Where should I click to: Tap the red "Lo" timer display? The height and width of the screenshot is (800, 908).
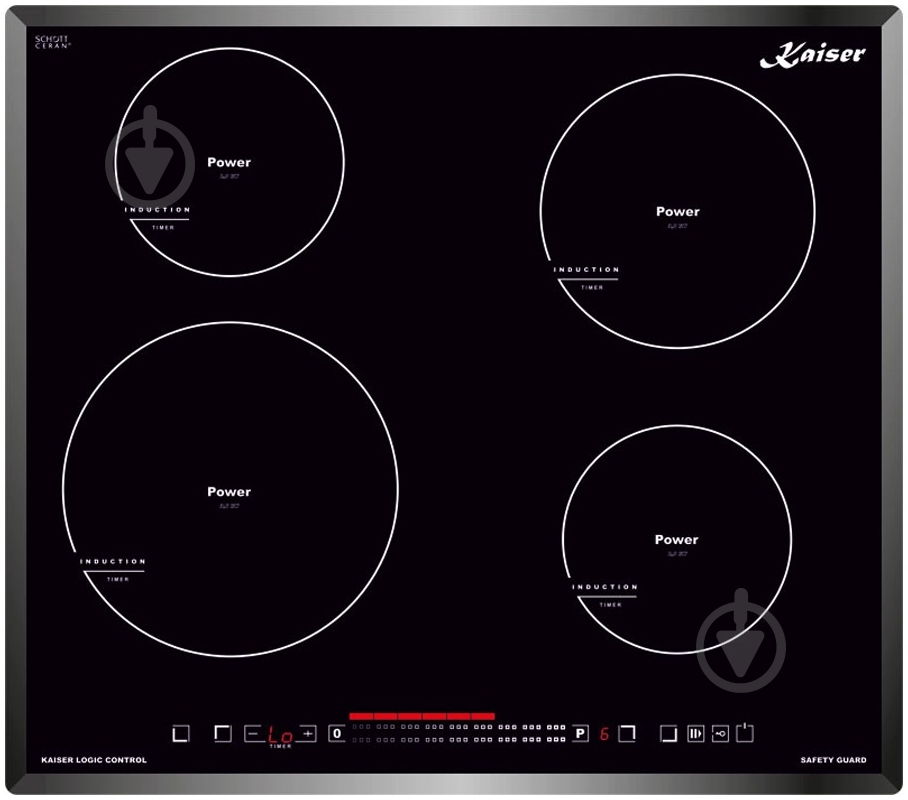coord(280,735)
